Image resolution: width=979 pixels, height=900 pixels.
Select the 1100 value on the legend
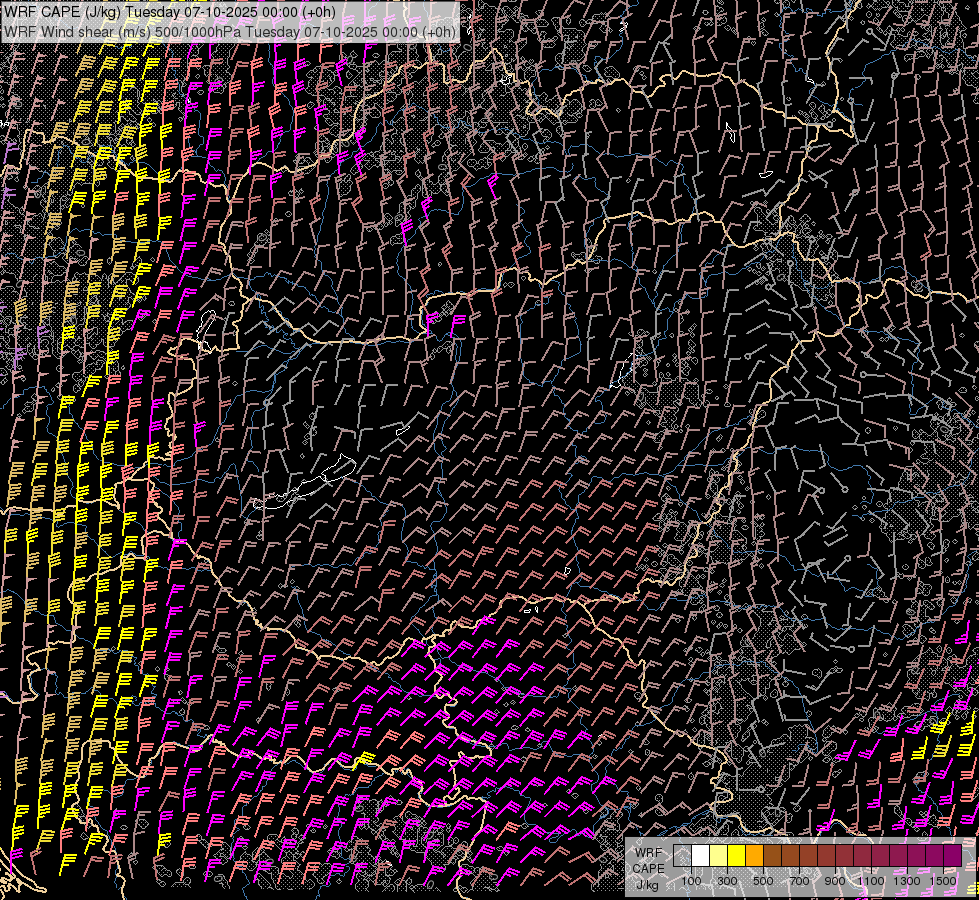tap(871, 881)
